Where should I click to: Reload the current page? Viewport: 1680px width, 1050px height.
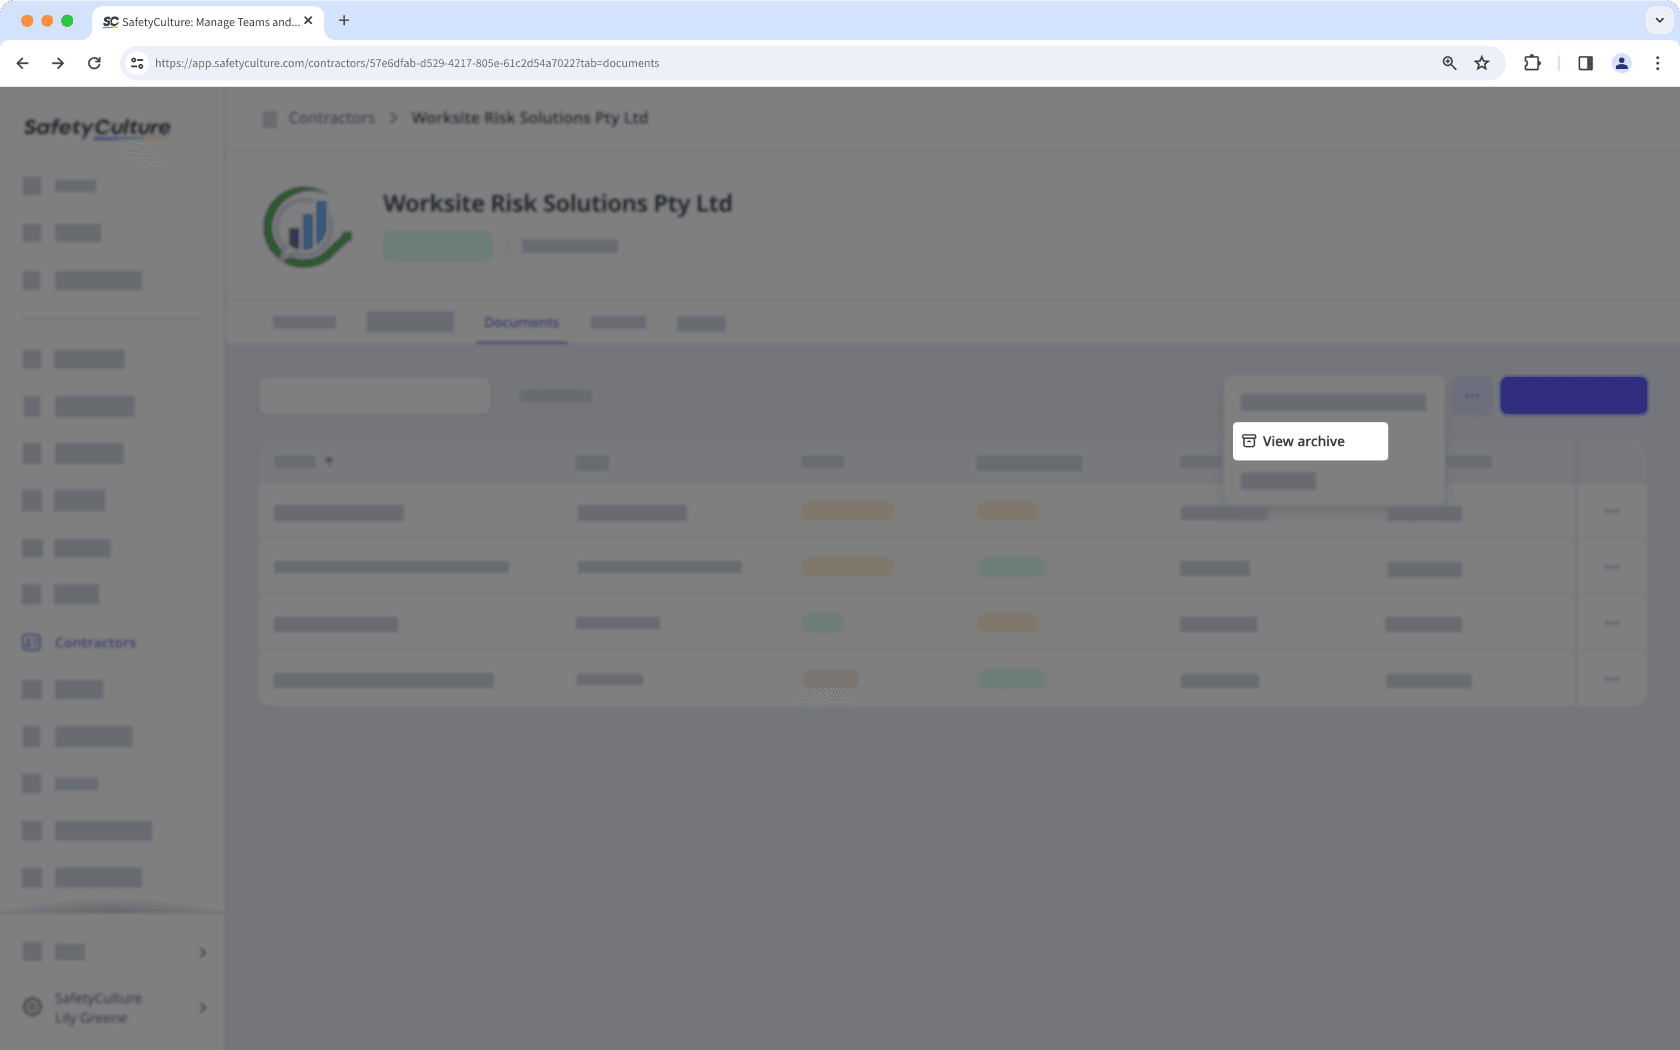(x=94, y=62)
